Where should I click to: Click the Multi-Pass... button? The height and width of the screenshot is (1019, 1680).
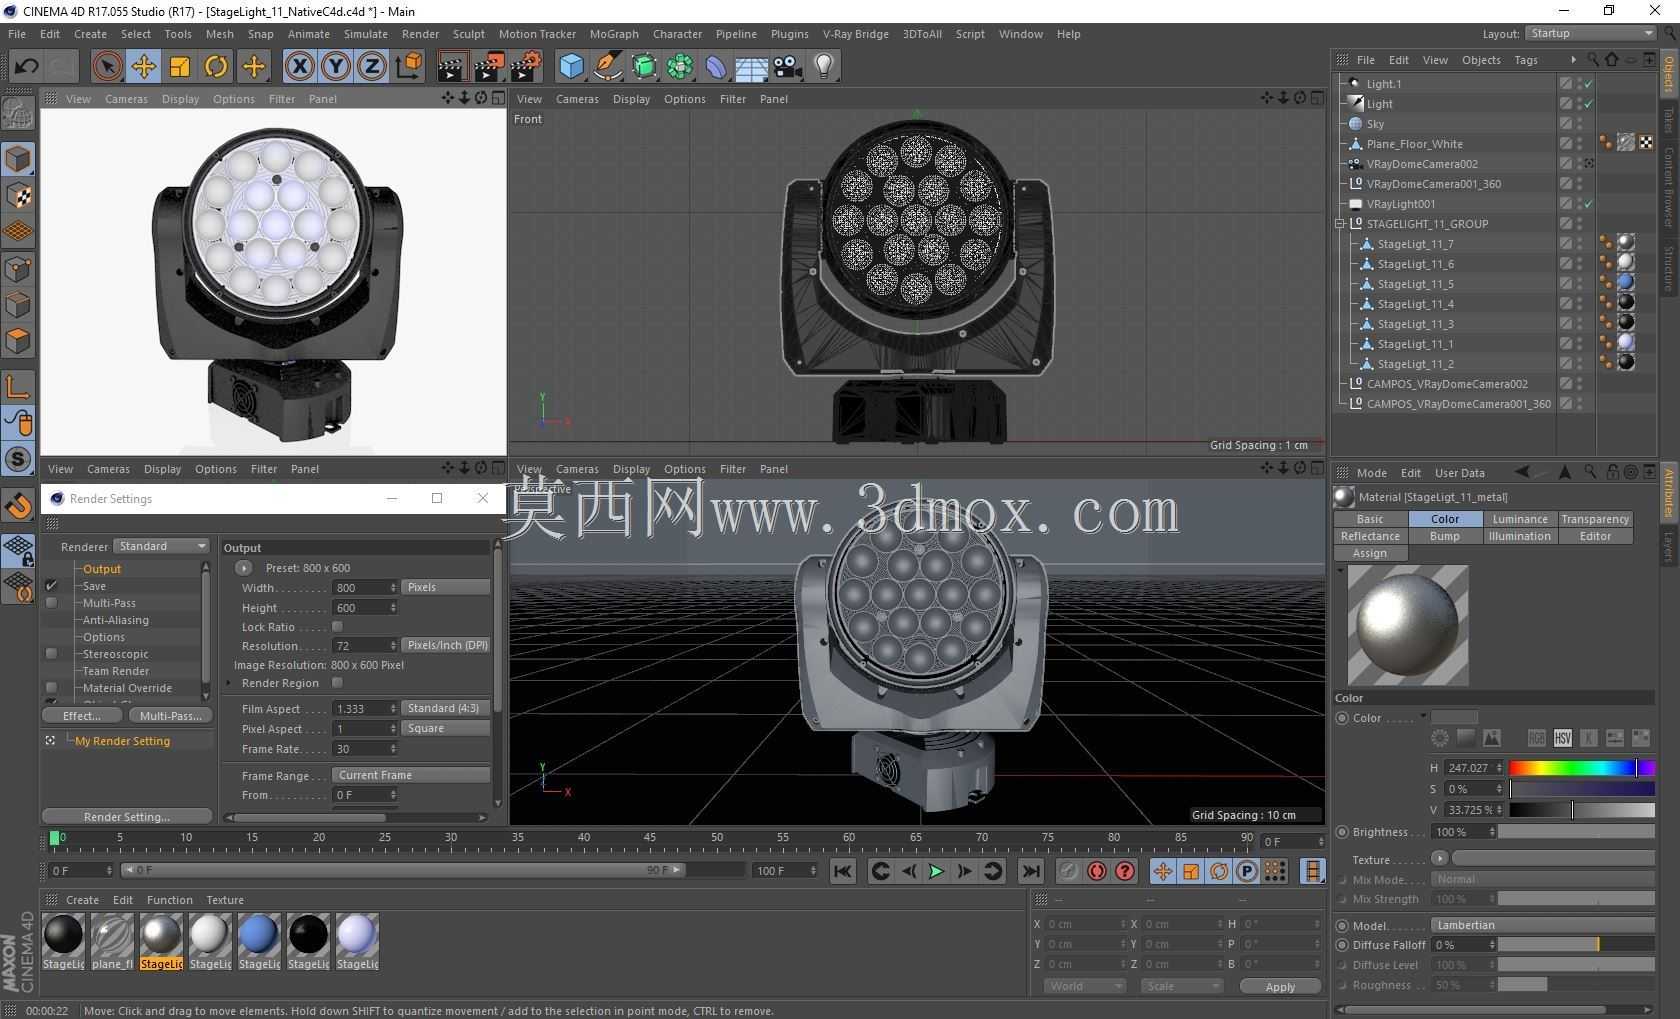click(x=171, y=716)
